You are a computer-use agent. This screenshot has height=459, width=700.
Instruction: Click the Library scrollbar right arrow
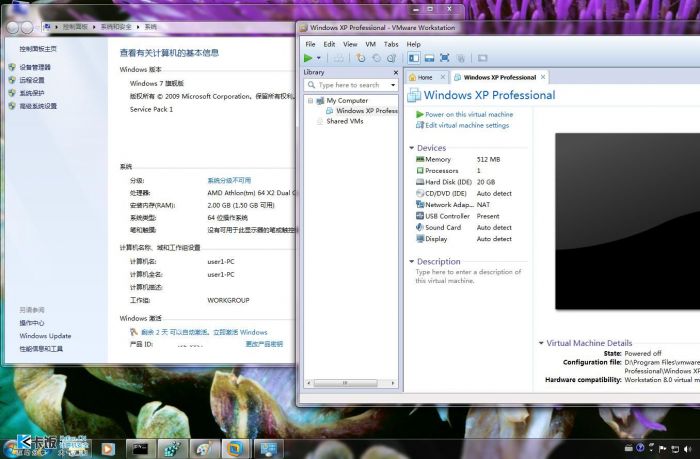[393, 383]
